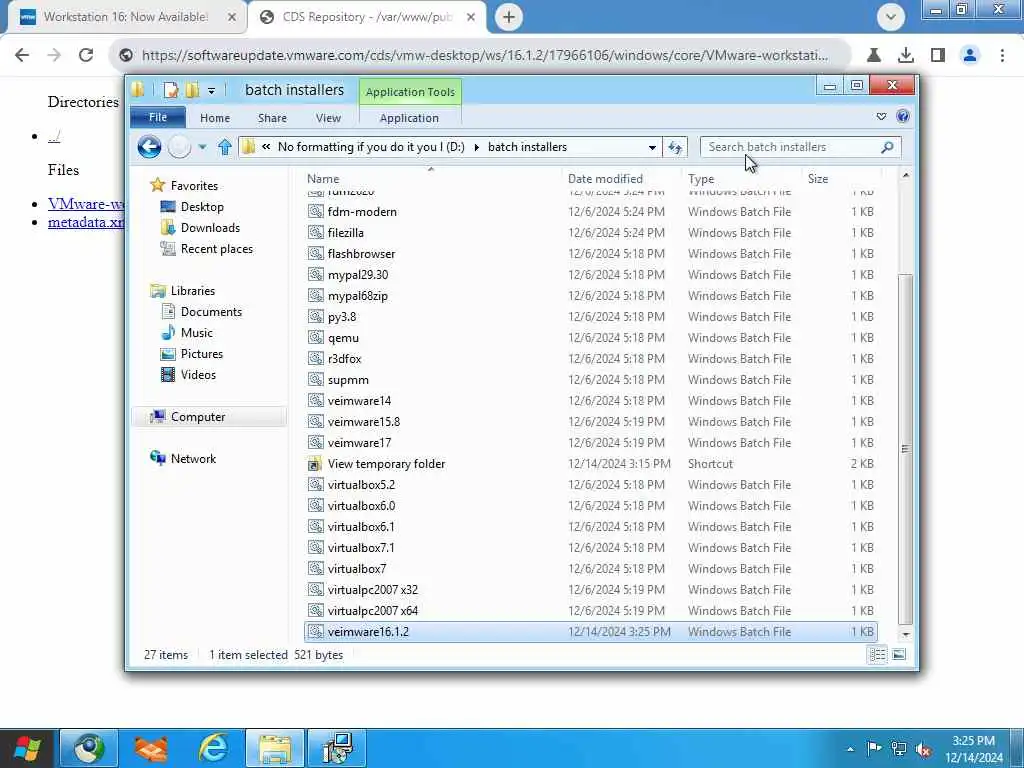Sort by Name column header

323,179
